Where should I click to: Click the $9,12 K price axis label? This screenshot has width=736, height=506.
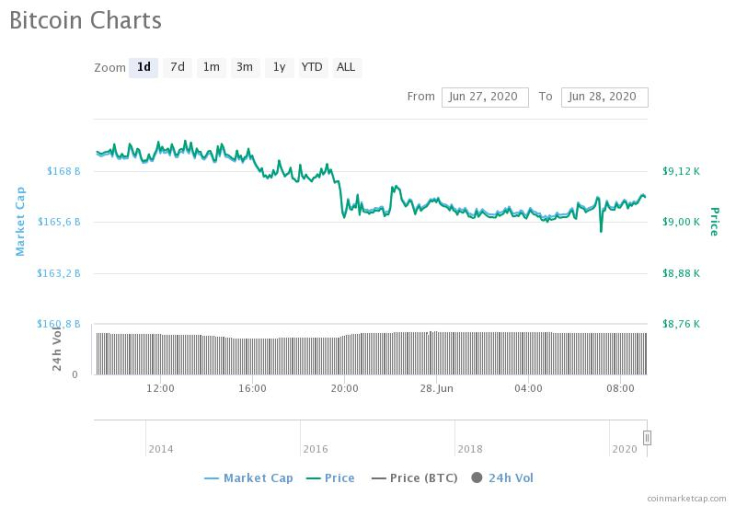[681, 171]
